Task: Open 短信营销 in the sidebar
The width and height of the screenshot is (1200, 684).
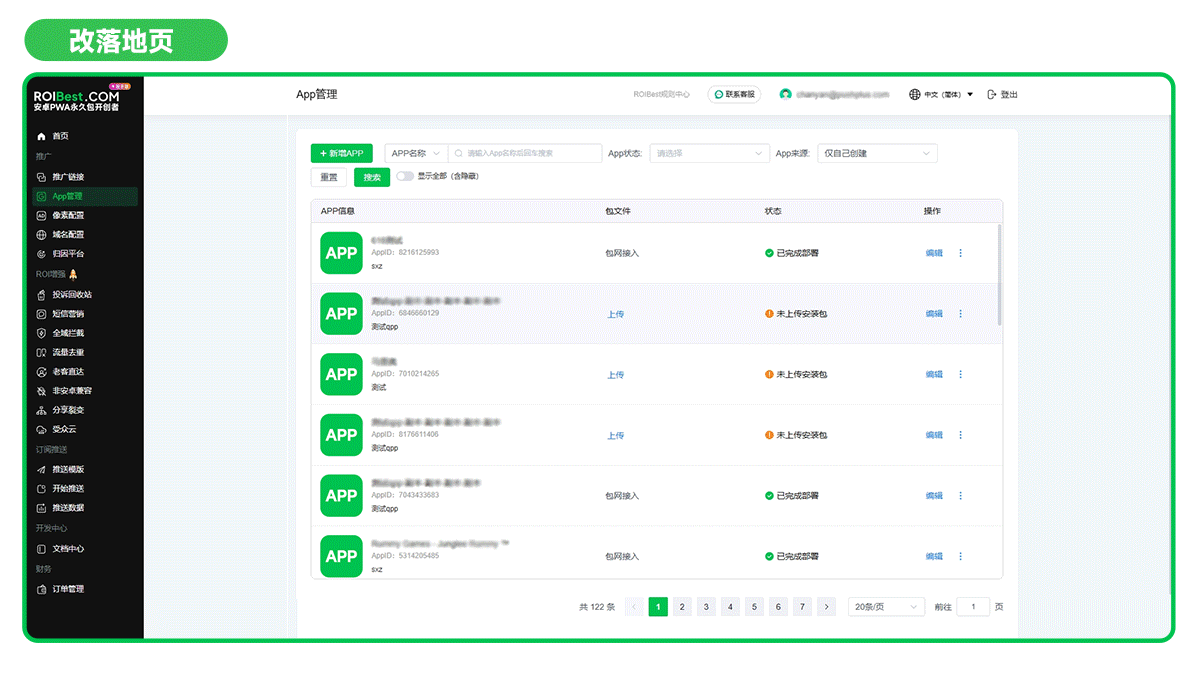Action: [x=68, y=313]
